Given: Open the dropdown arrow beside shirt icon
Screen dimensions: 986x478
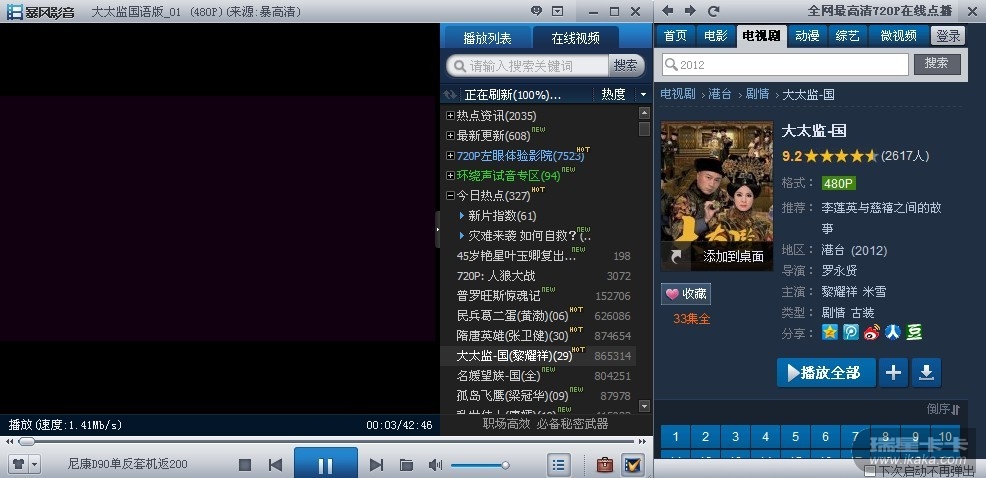Looking at the screenshot, I should click(34, 465).
